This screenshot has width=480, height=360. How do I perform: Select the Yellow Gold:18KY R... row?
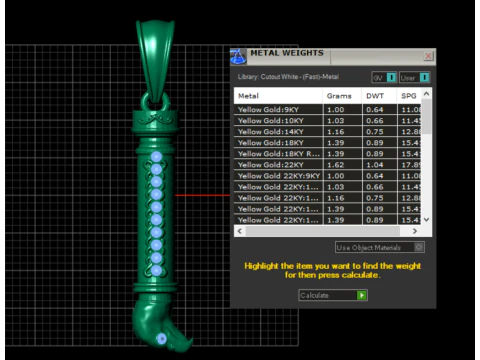coord(328,154)
